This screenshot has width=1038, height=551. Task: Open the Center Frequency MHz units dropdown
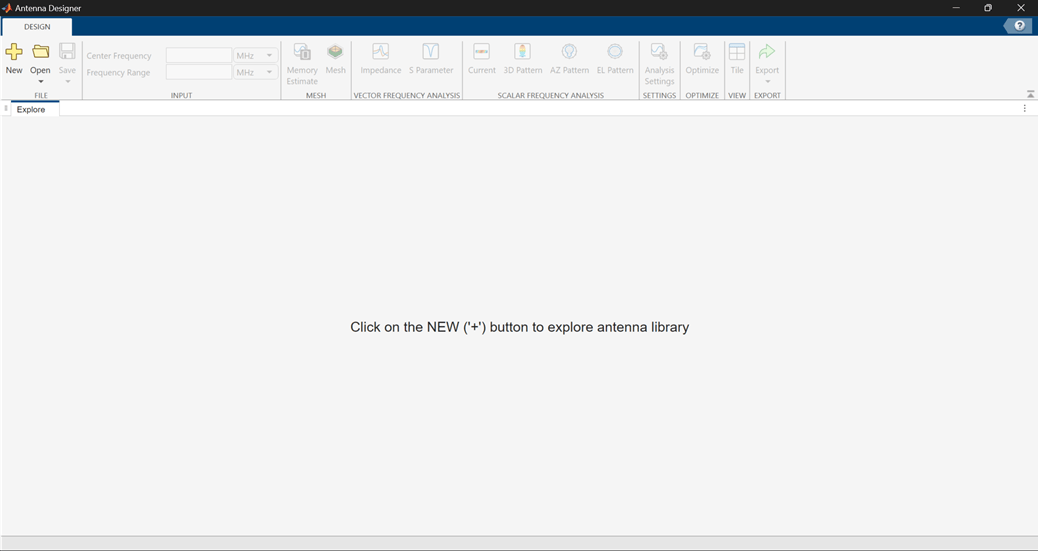tap(256, 56)
